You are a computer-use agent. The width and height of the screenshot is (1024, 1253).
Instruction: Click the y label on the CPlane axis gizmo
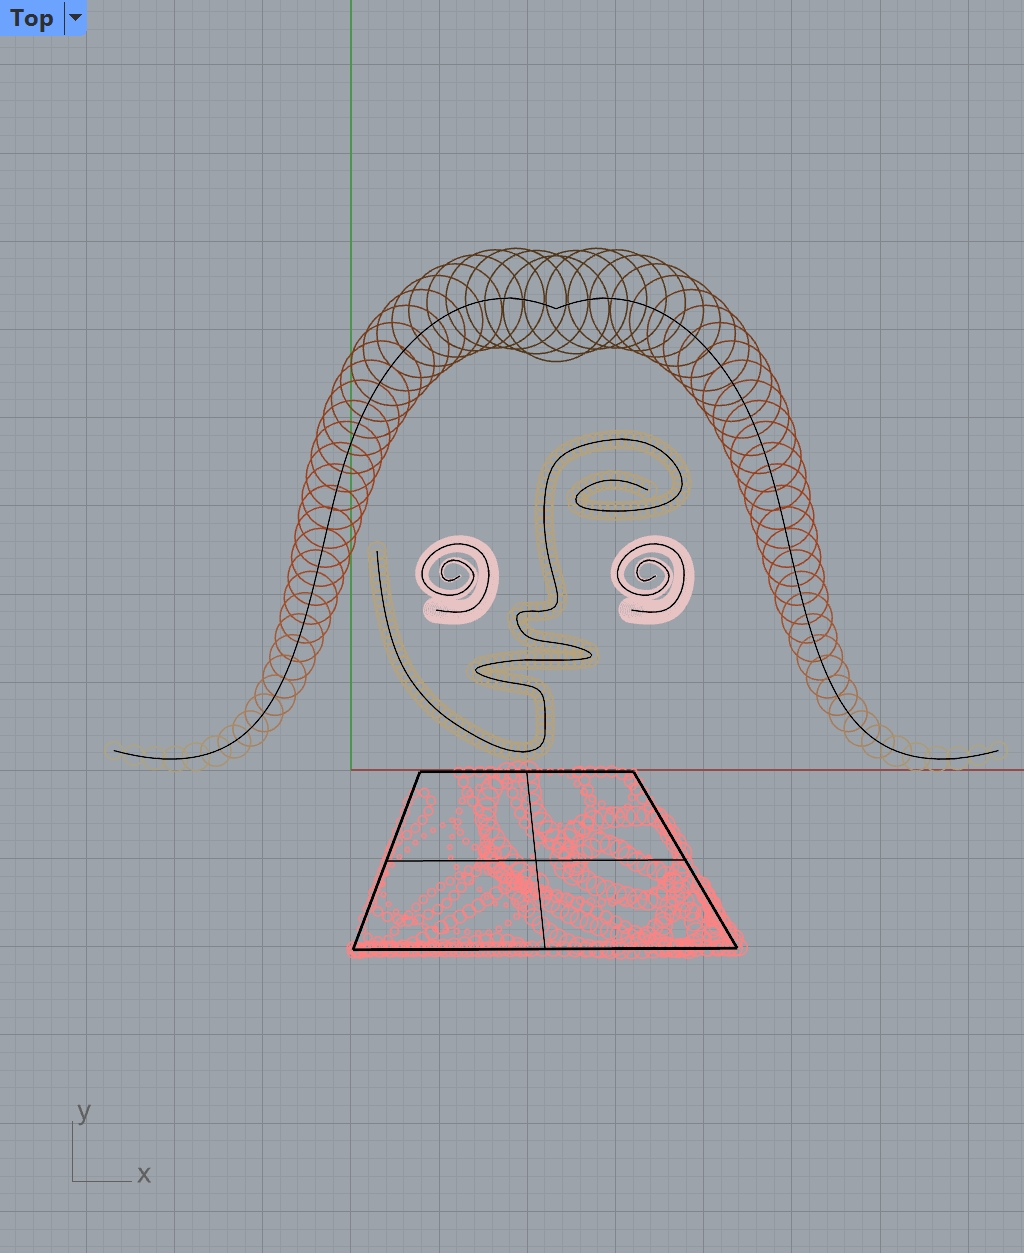[x=84, y=1111]
